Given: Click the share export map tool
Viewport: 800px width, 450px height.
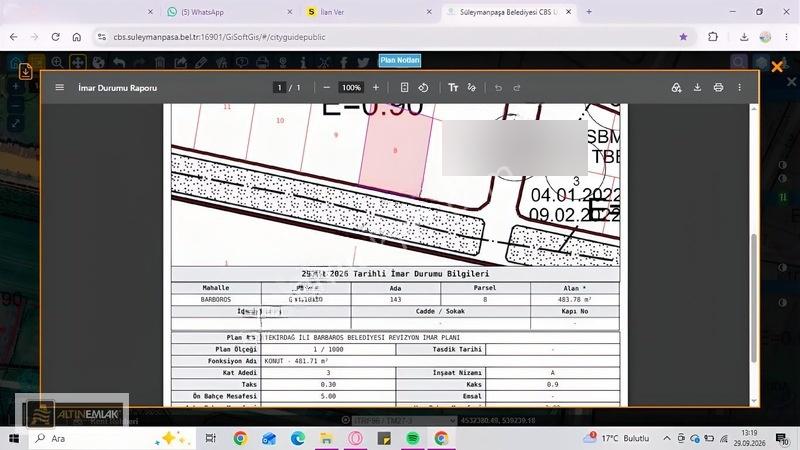Looking at the screenshot, I should pyautogui.click(x=180, y=63).
